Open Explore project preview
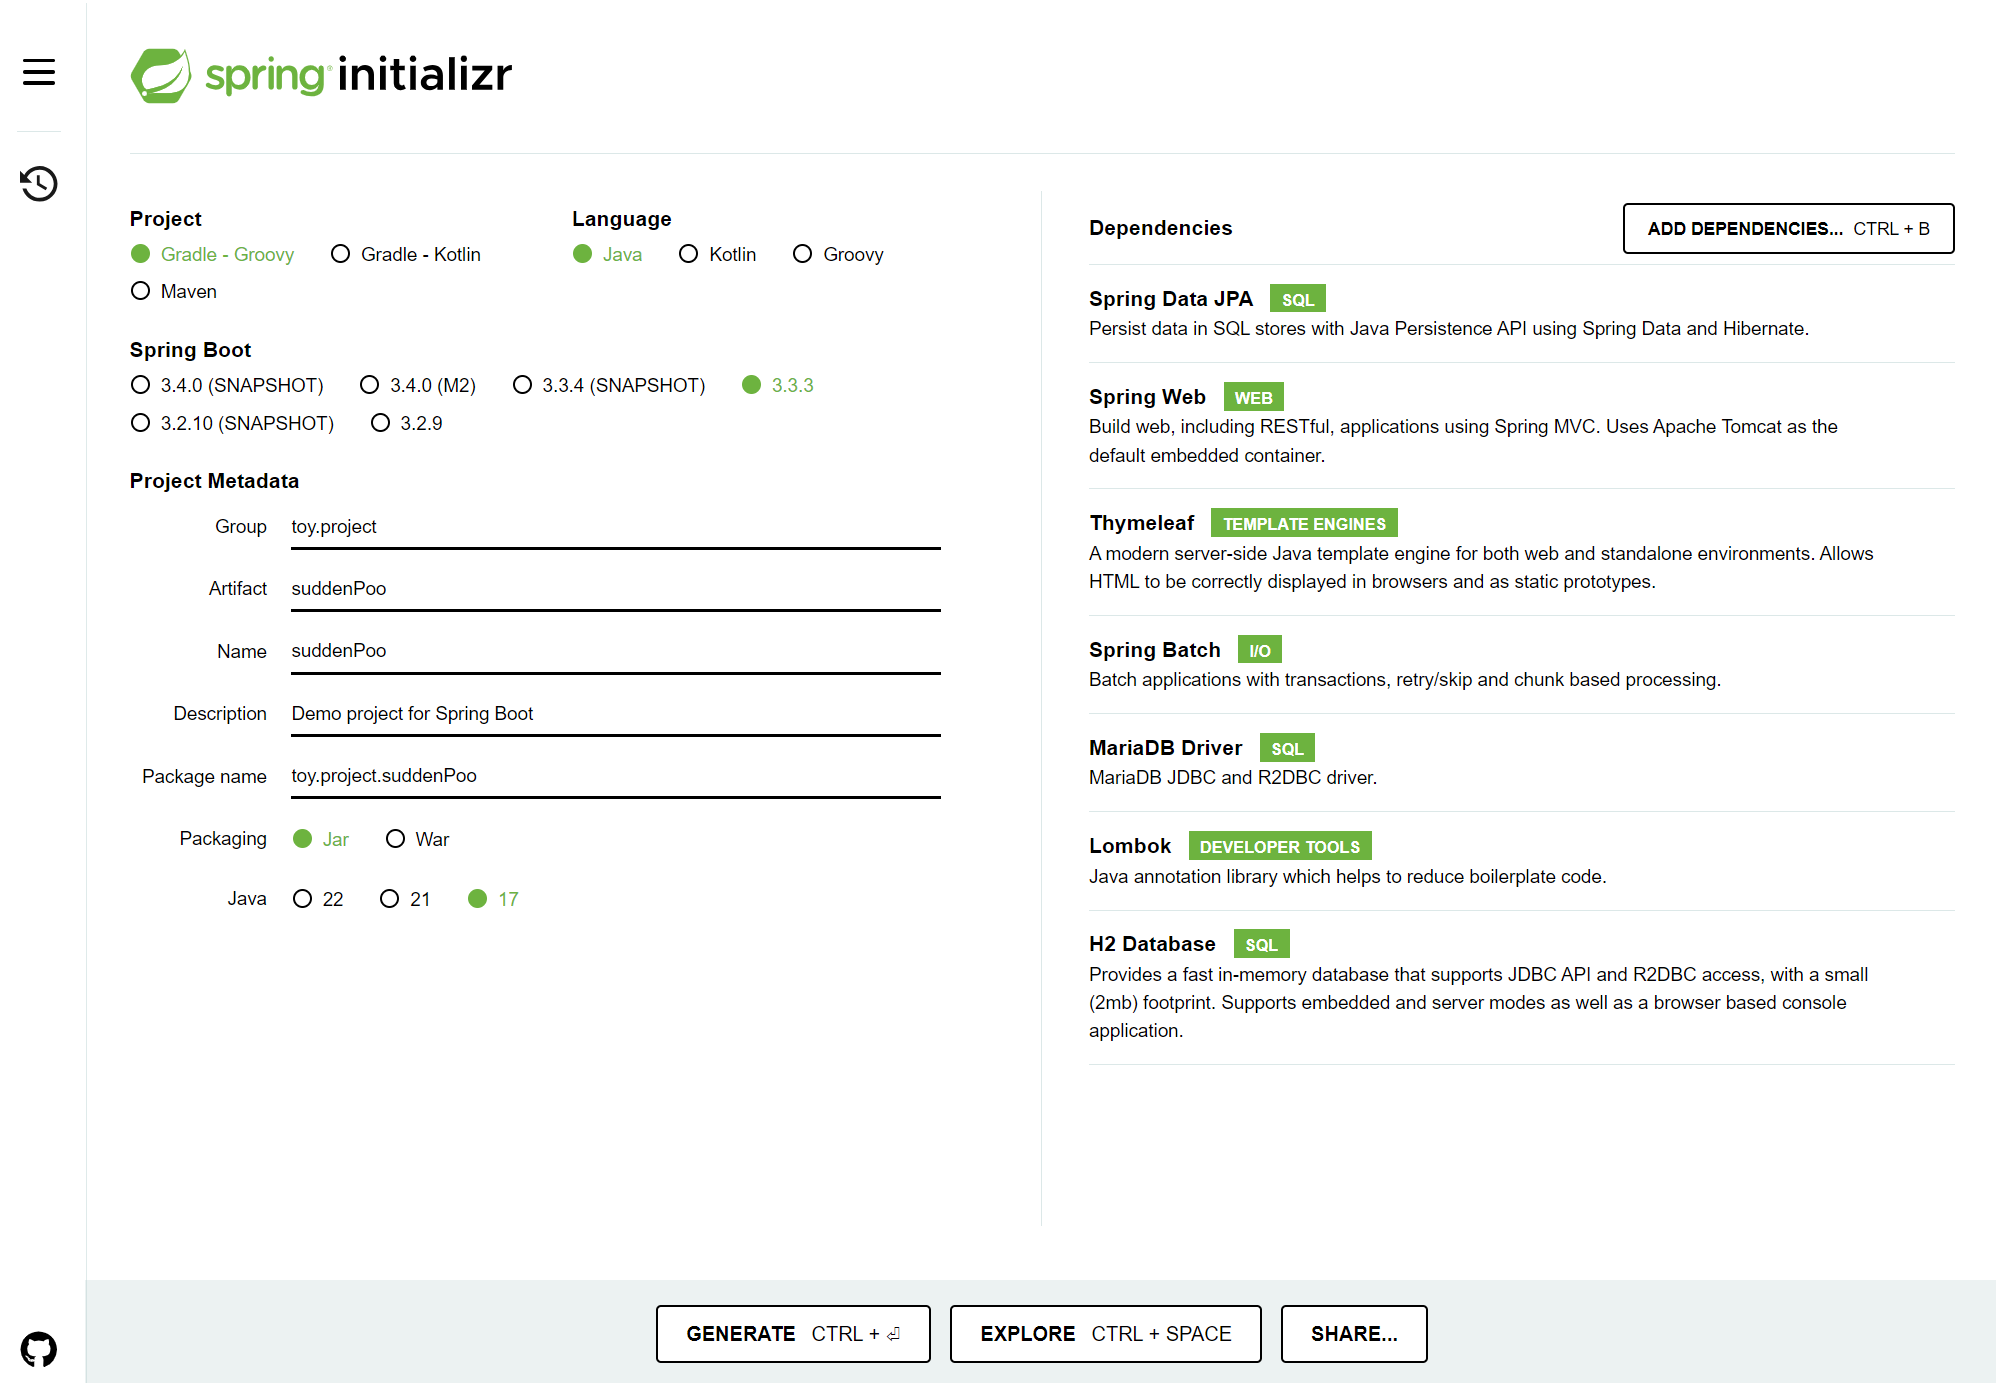Screen dimensions: 1996x1383 point(1105,1334)
